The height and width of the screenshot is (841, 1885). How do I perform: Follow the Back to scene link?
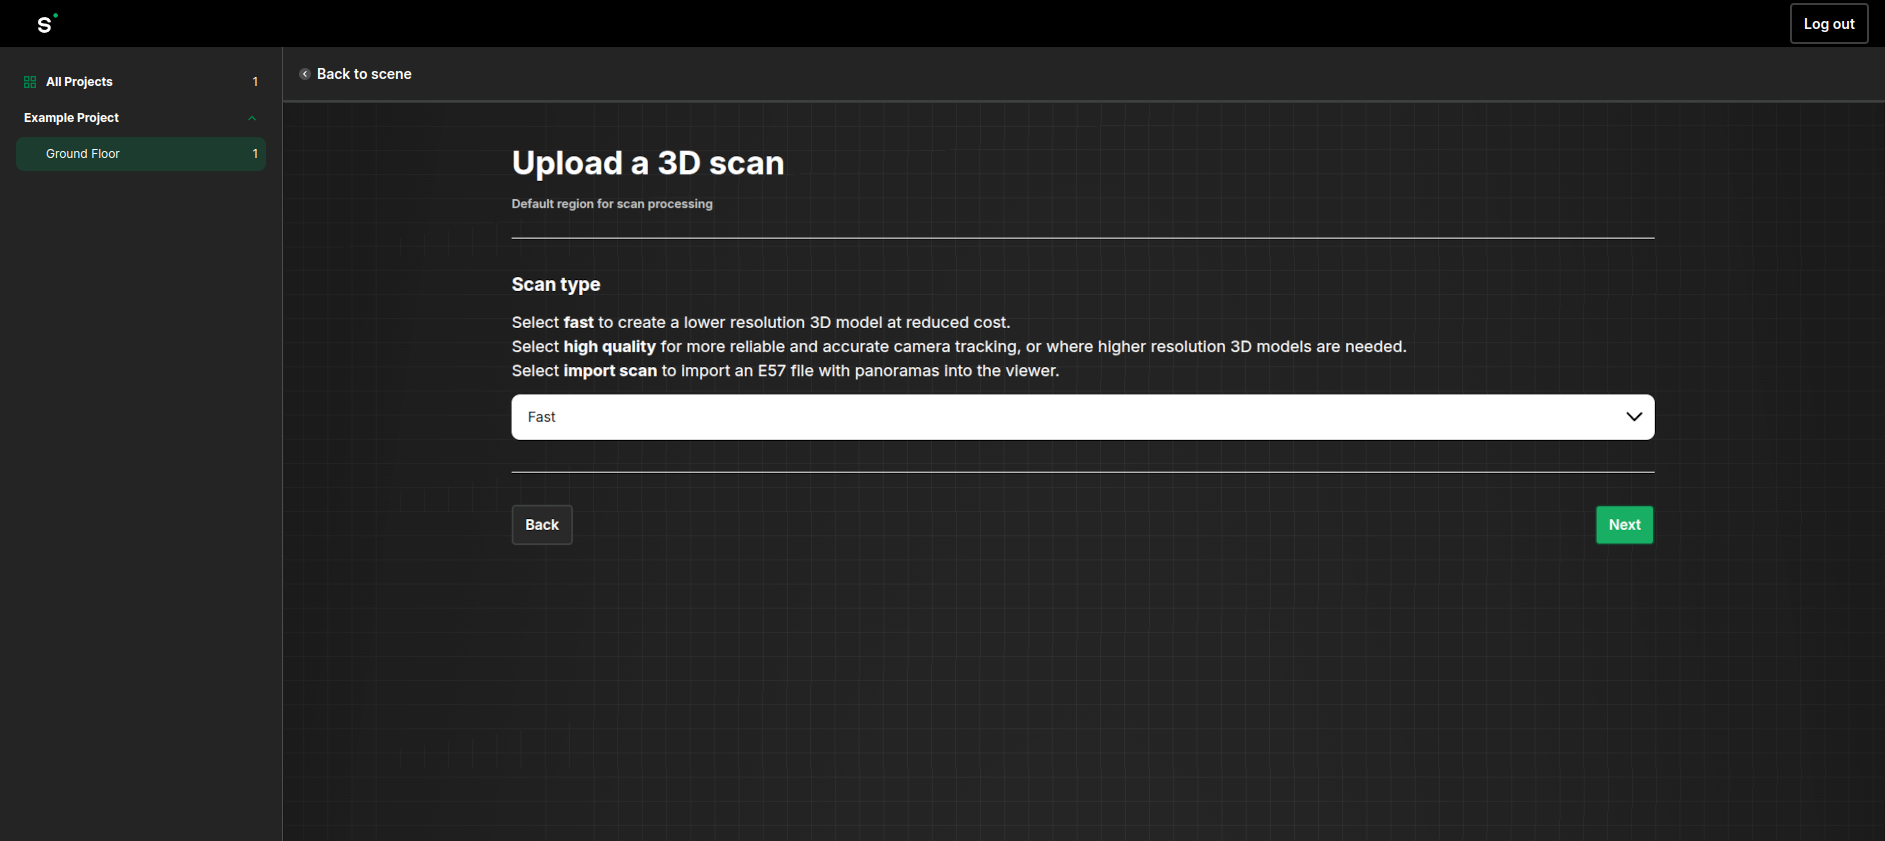(x=364, y=74)
